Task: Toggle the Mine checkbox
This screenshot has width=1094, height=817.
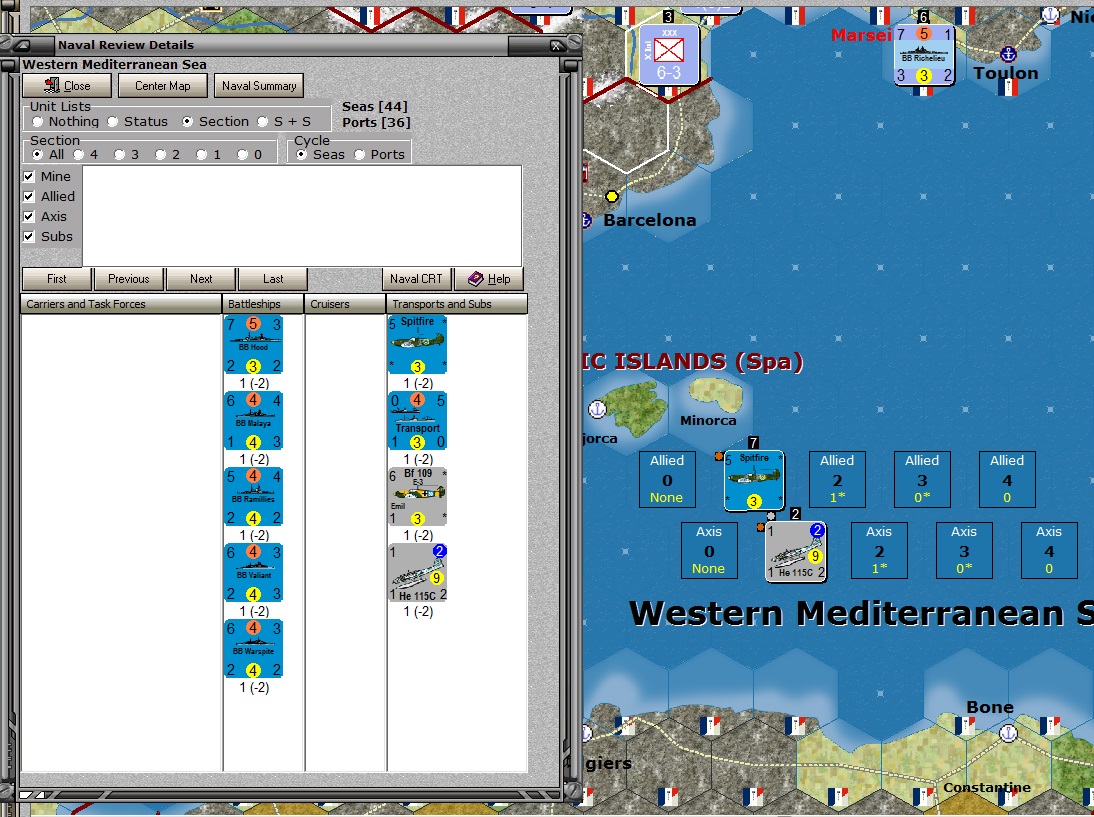Action: (x=29, y=177)
